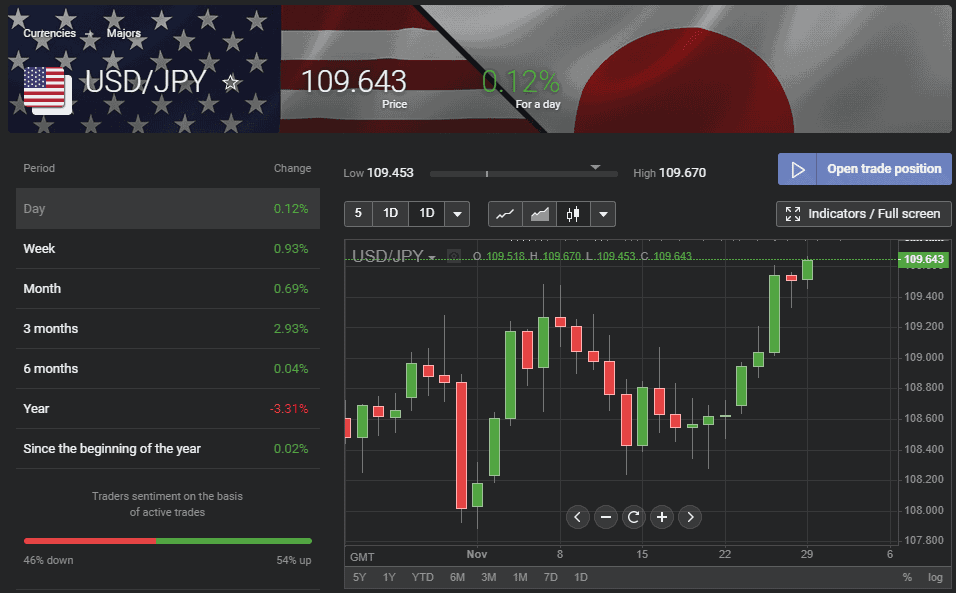Open the USD/JPY symbol dropdown in chart
The width and height of the screenshot is (956, 593).
[433, 257]
